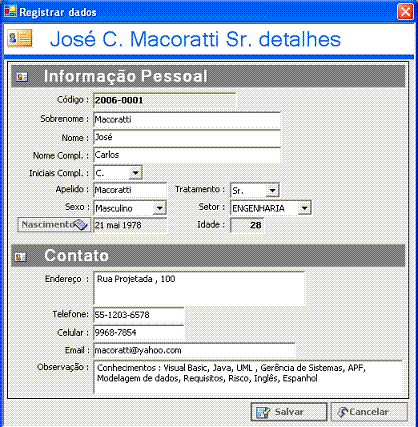418x427 pixels.
Task: Click the app icon in title bar
Action: [x=10, y=11]
